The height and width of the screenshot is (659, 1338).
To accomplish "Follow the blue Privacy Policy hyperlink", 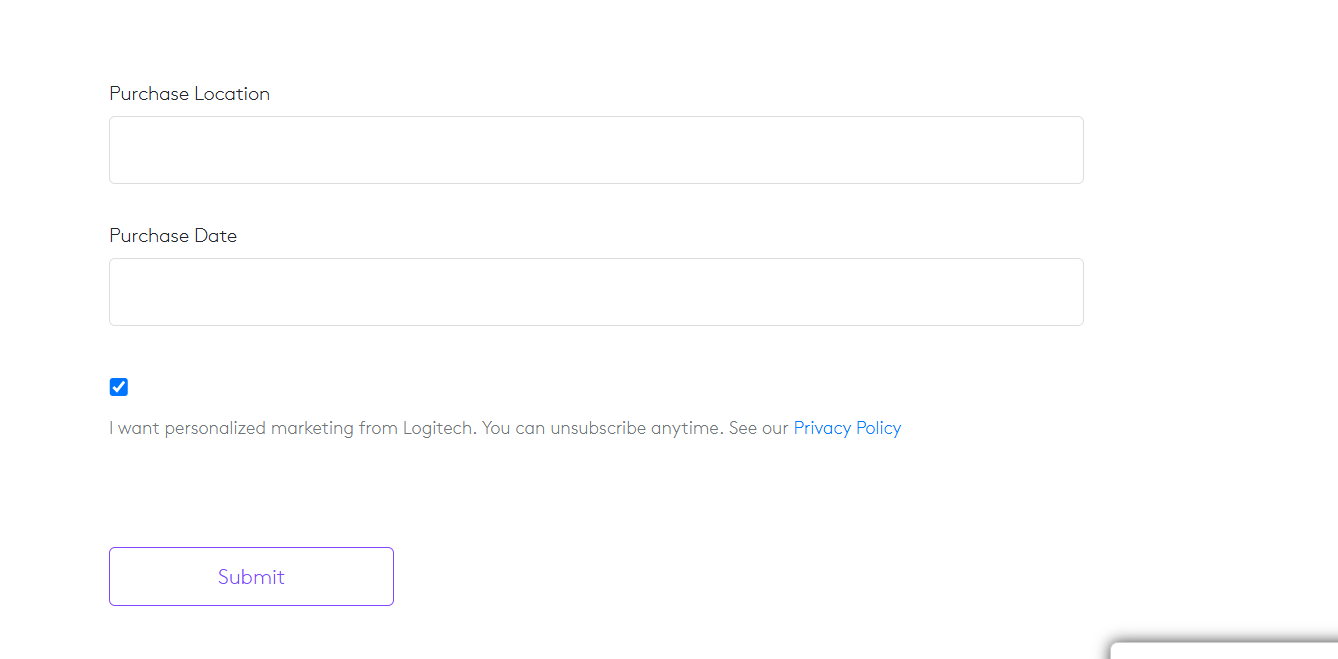I will coord(847,428).
